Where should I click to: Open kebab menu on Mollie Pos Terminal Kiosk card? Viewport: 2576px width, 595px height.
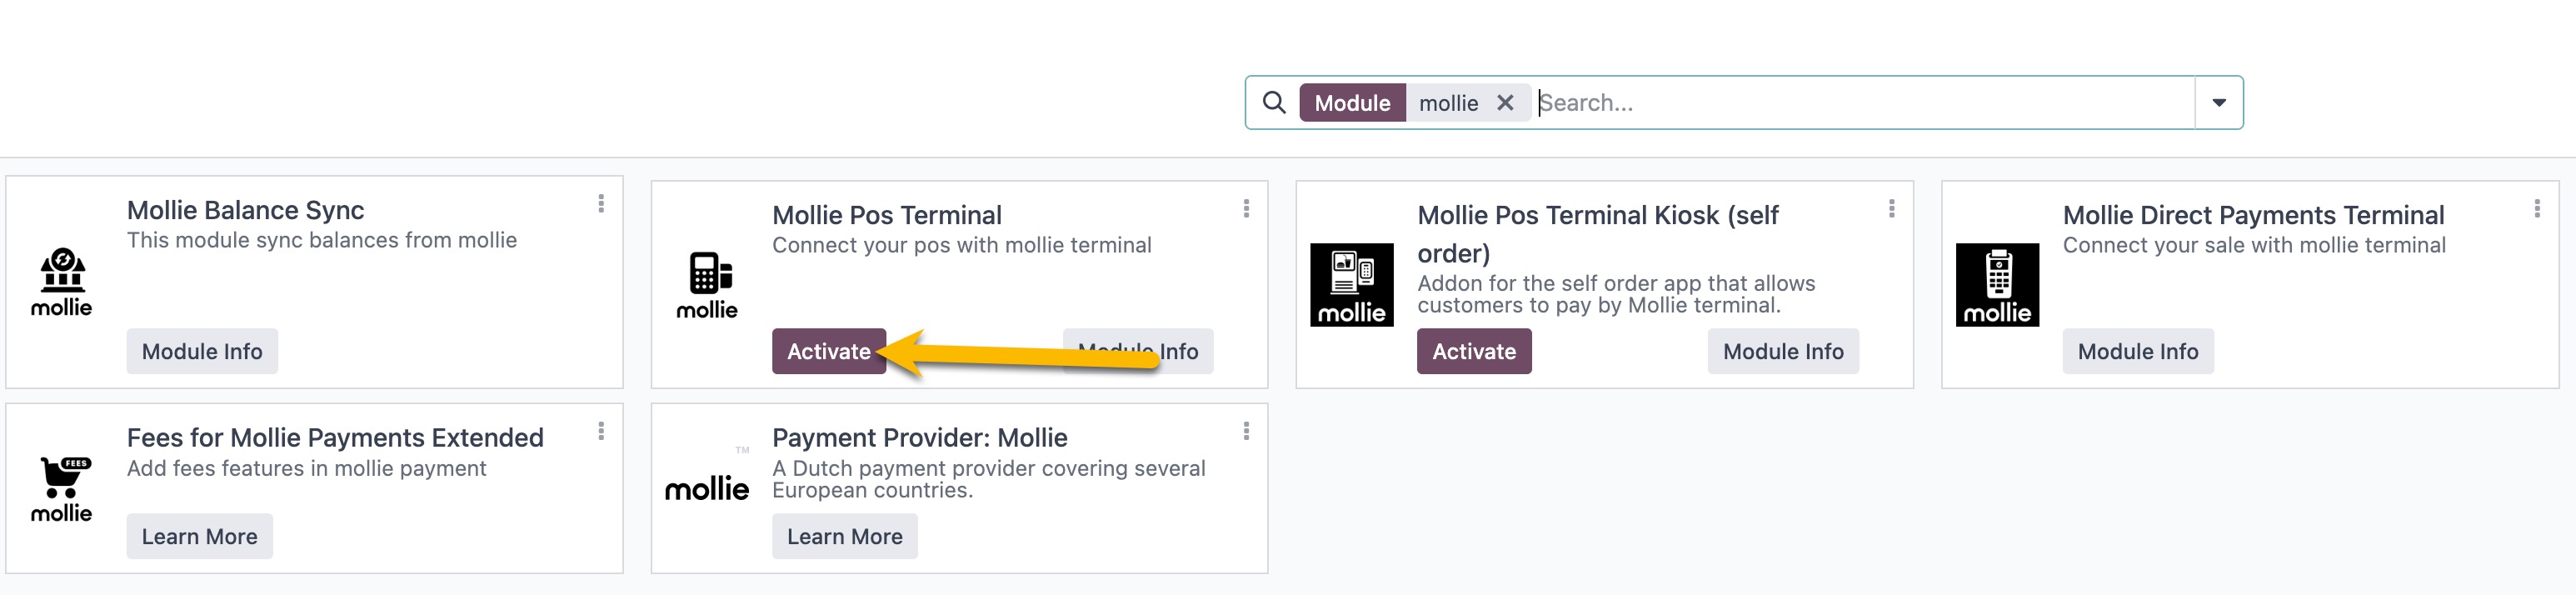tap(1891, 208)
